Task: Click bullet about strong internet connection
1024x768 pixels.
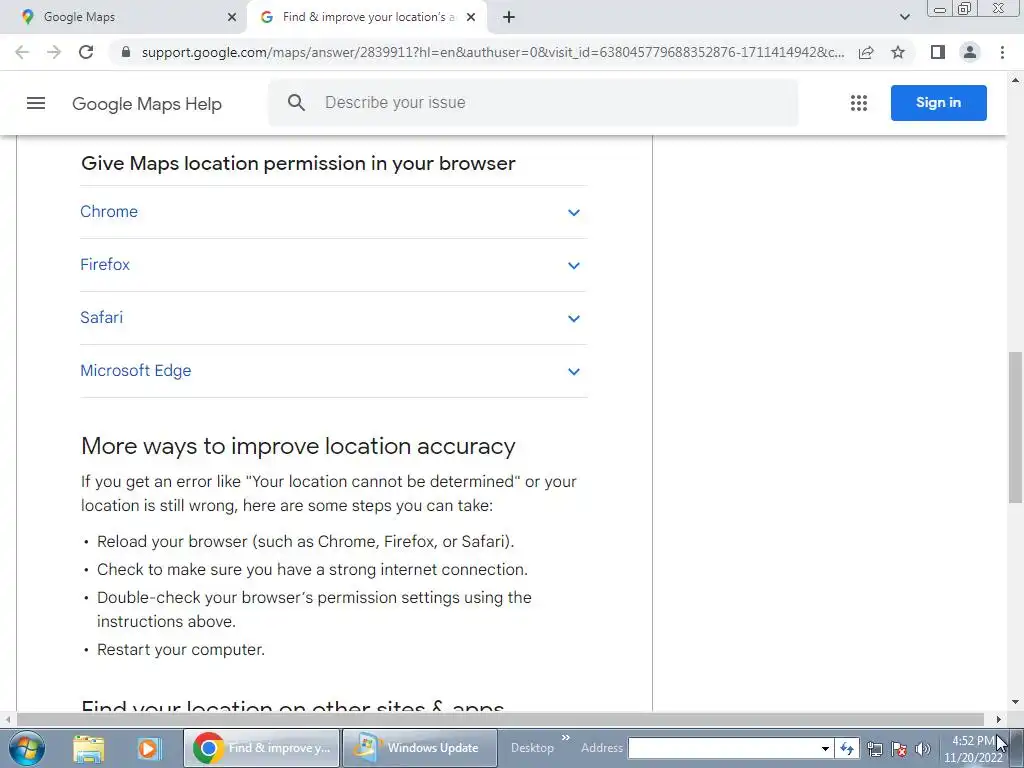Action: tap(312, 569)
